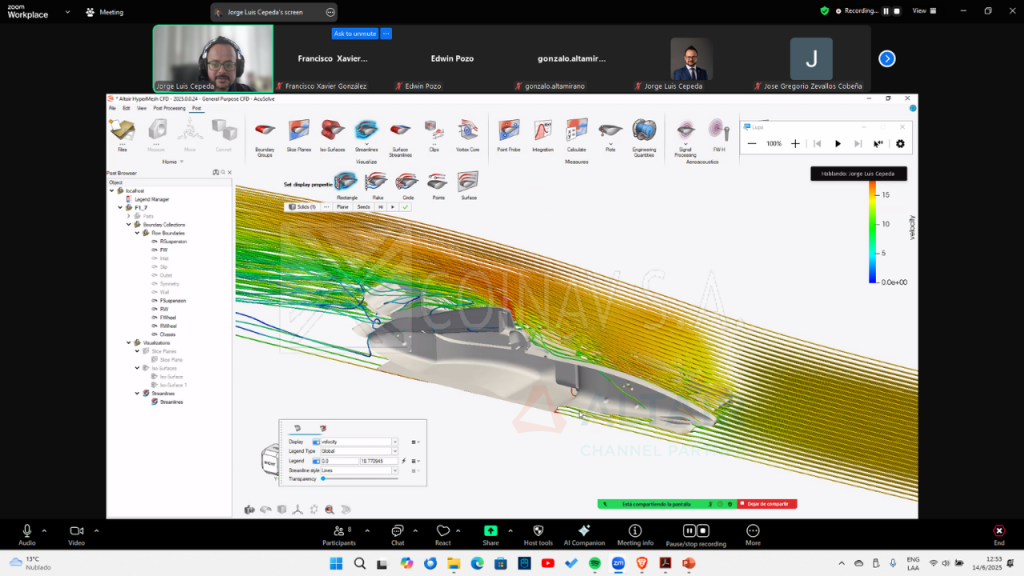The height and width of the screenshot is (576, 1024).
Task: Open the Streamlines visualization tool
Action: (366, 130)
